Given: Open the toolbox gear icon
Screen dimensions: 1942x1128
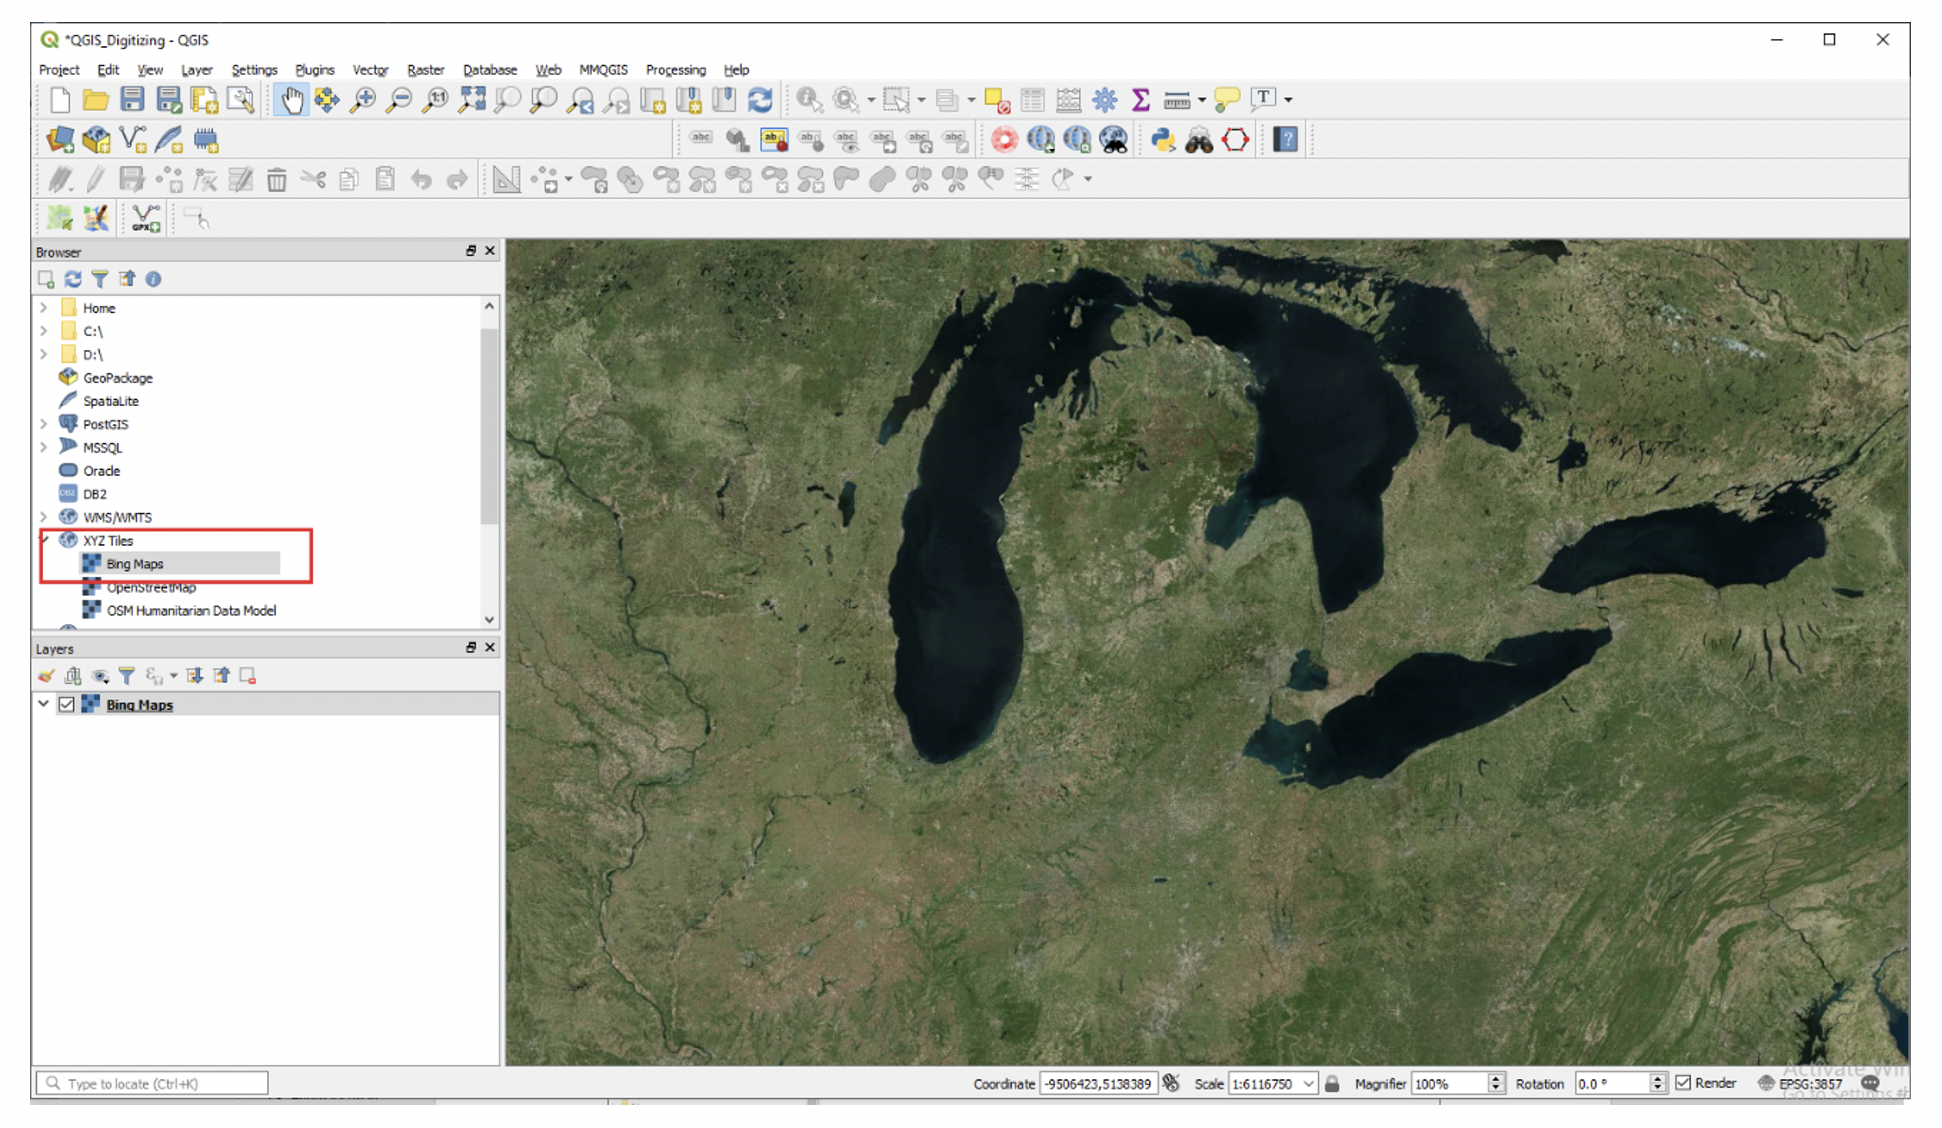Looking at the screenshot, I should pos(1104,100).
